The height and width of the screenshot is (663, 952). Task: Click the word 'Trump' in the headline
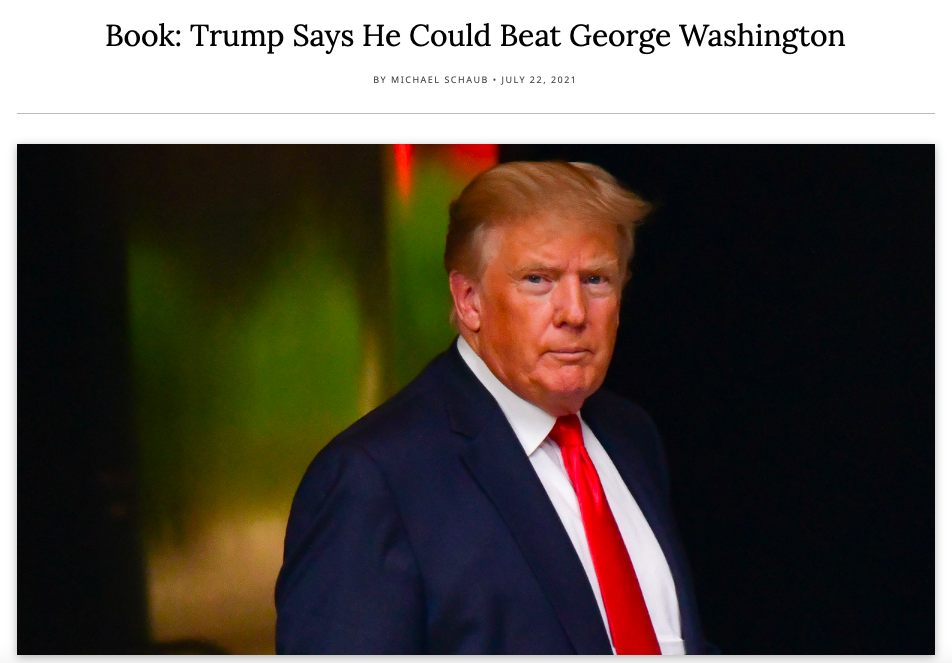(237, 37)
